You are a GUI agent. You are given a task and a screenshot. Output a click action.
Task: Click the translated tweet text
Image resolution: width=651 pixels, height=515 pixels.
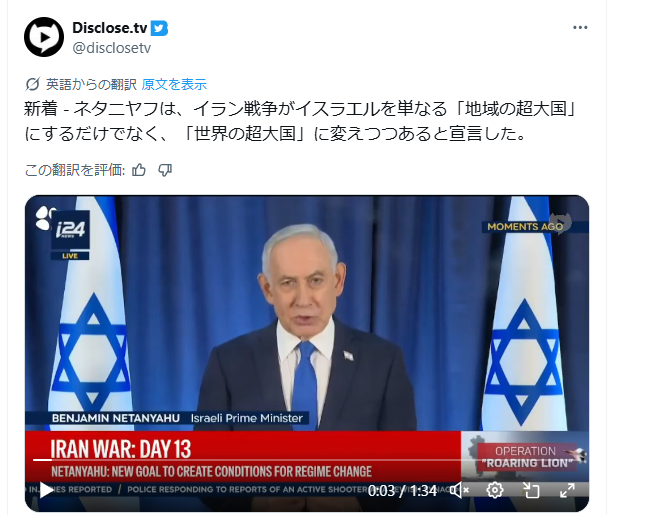pyautogui.click(x=301, y=121)
